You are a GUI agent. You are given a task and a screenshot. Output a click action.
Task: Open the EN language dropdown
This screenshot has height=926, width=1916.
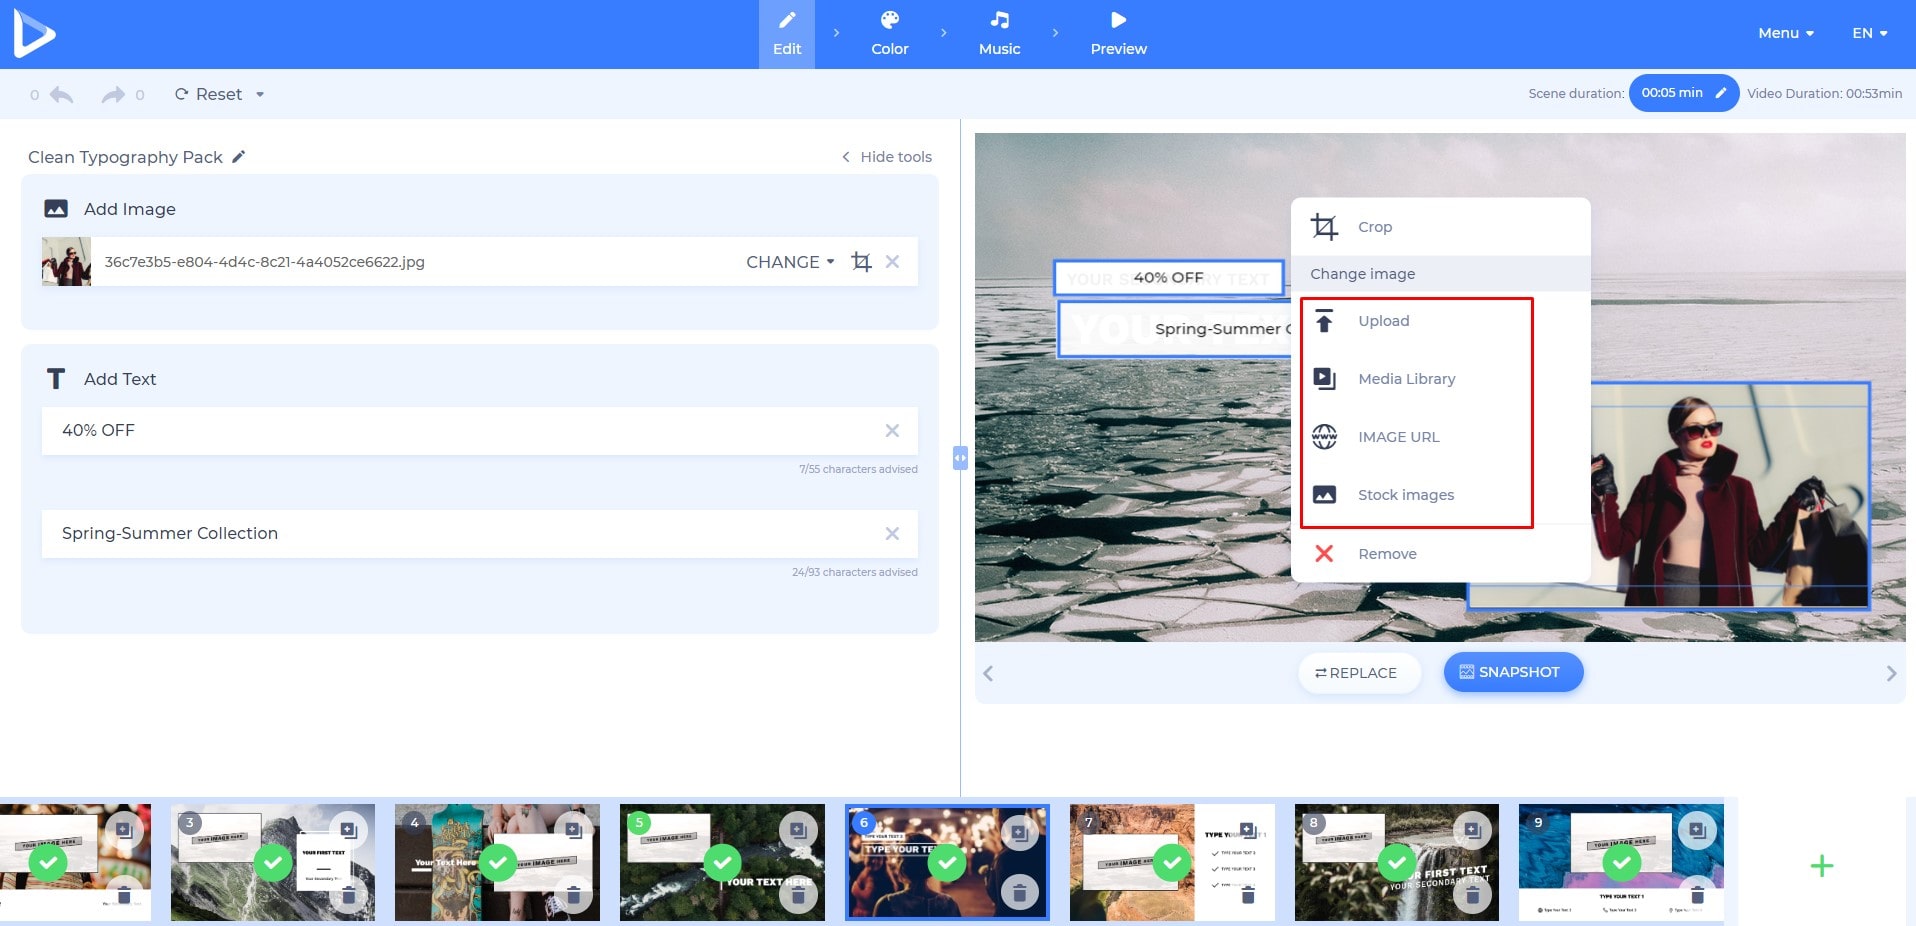tap(1868, 32)
